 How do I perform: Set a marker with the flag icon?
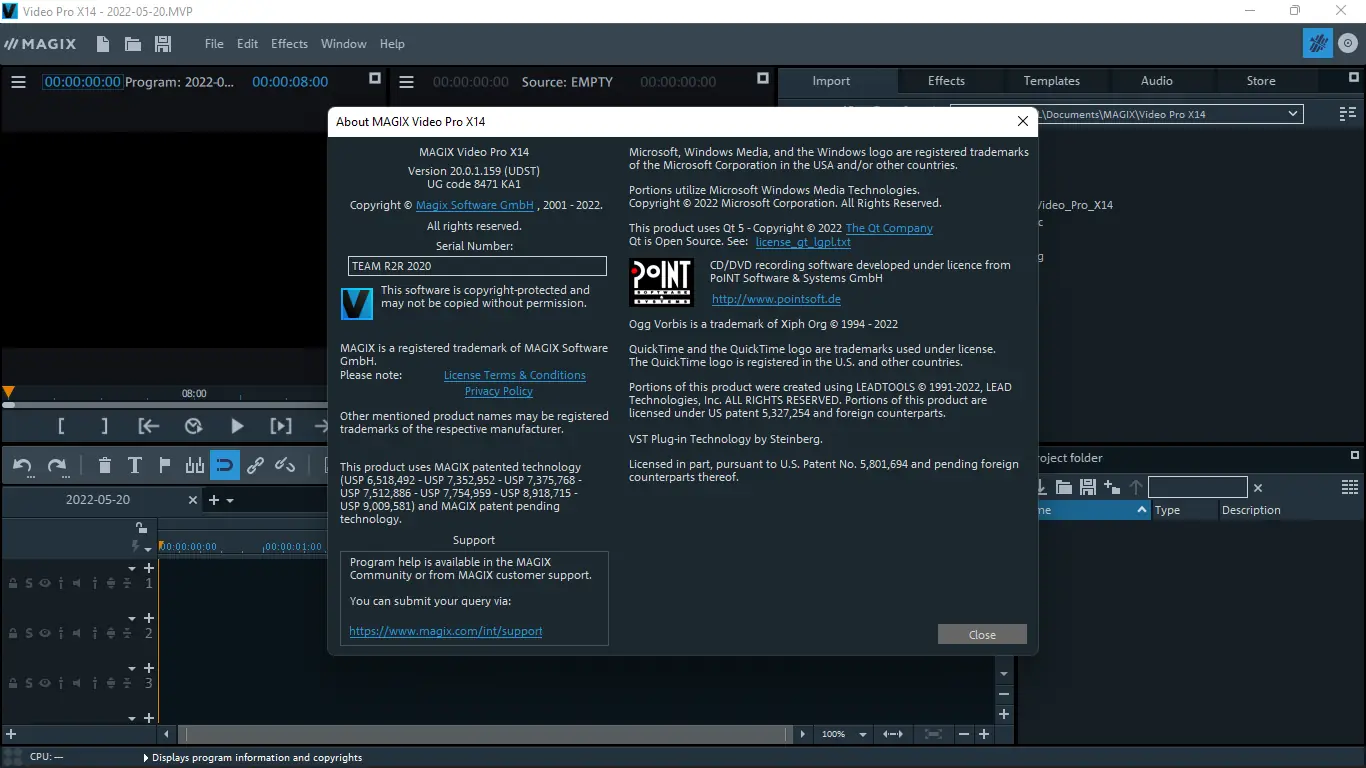[165, 465]
